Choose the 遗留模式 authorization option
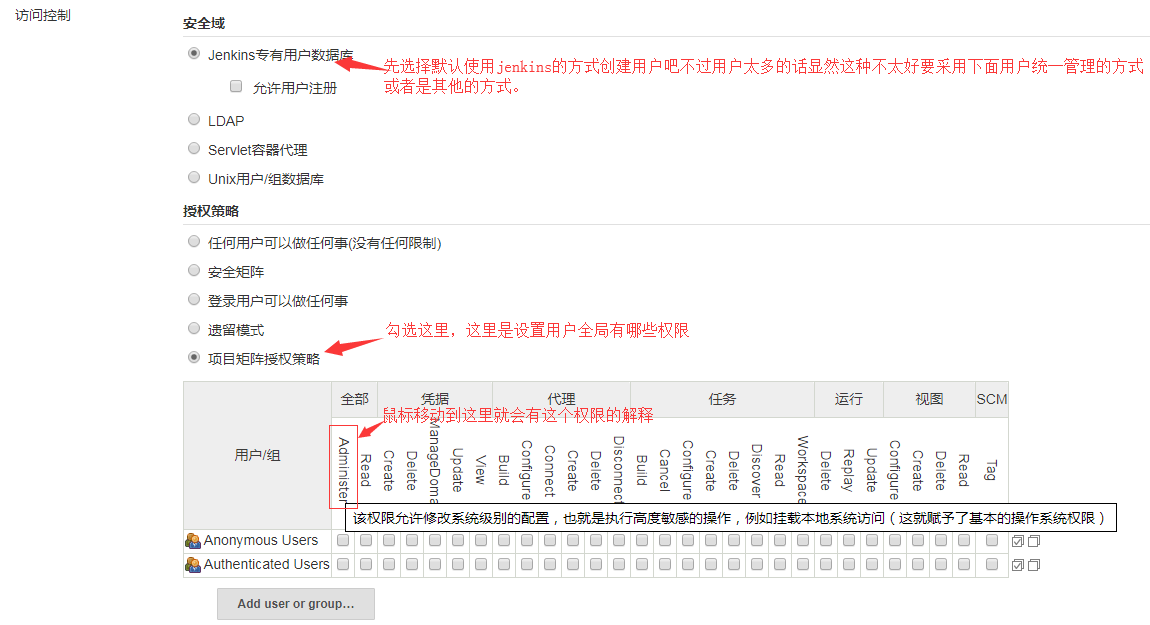The width and height of the screenshot is (1150, 625). pos(194,328)
